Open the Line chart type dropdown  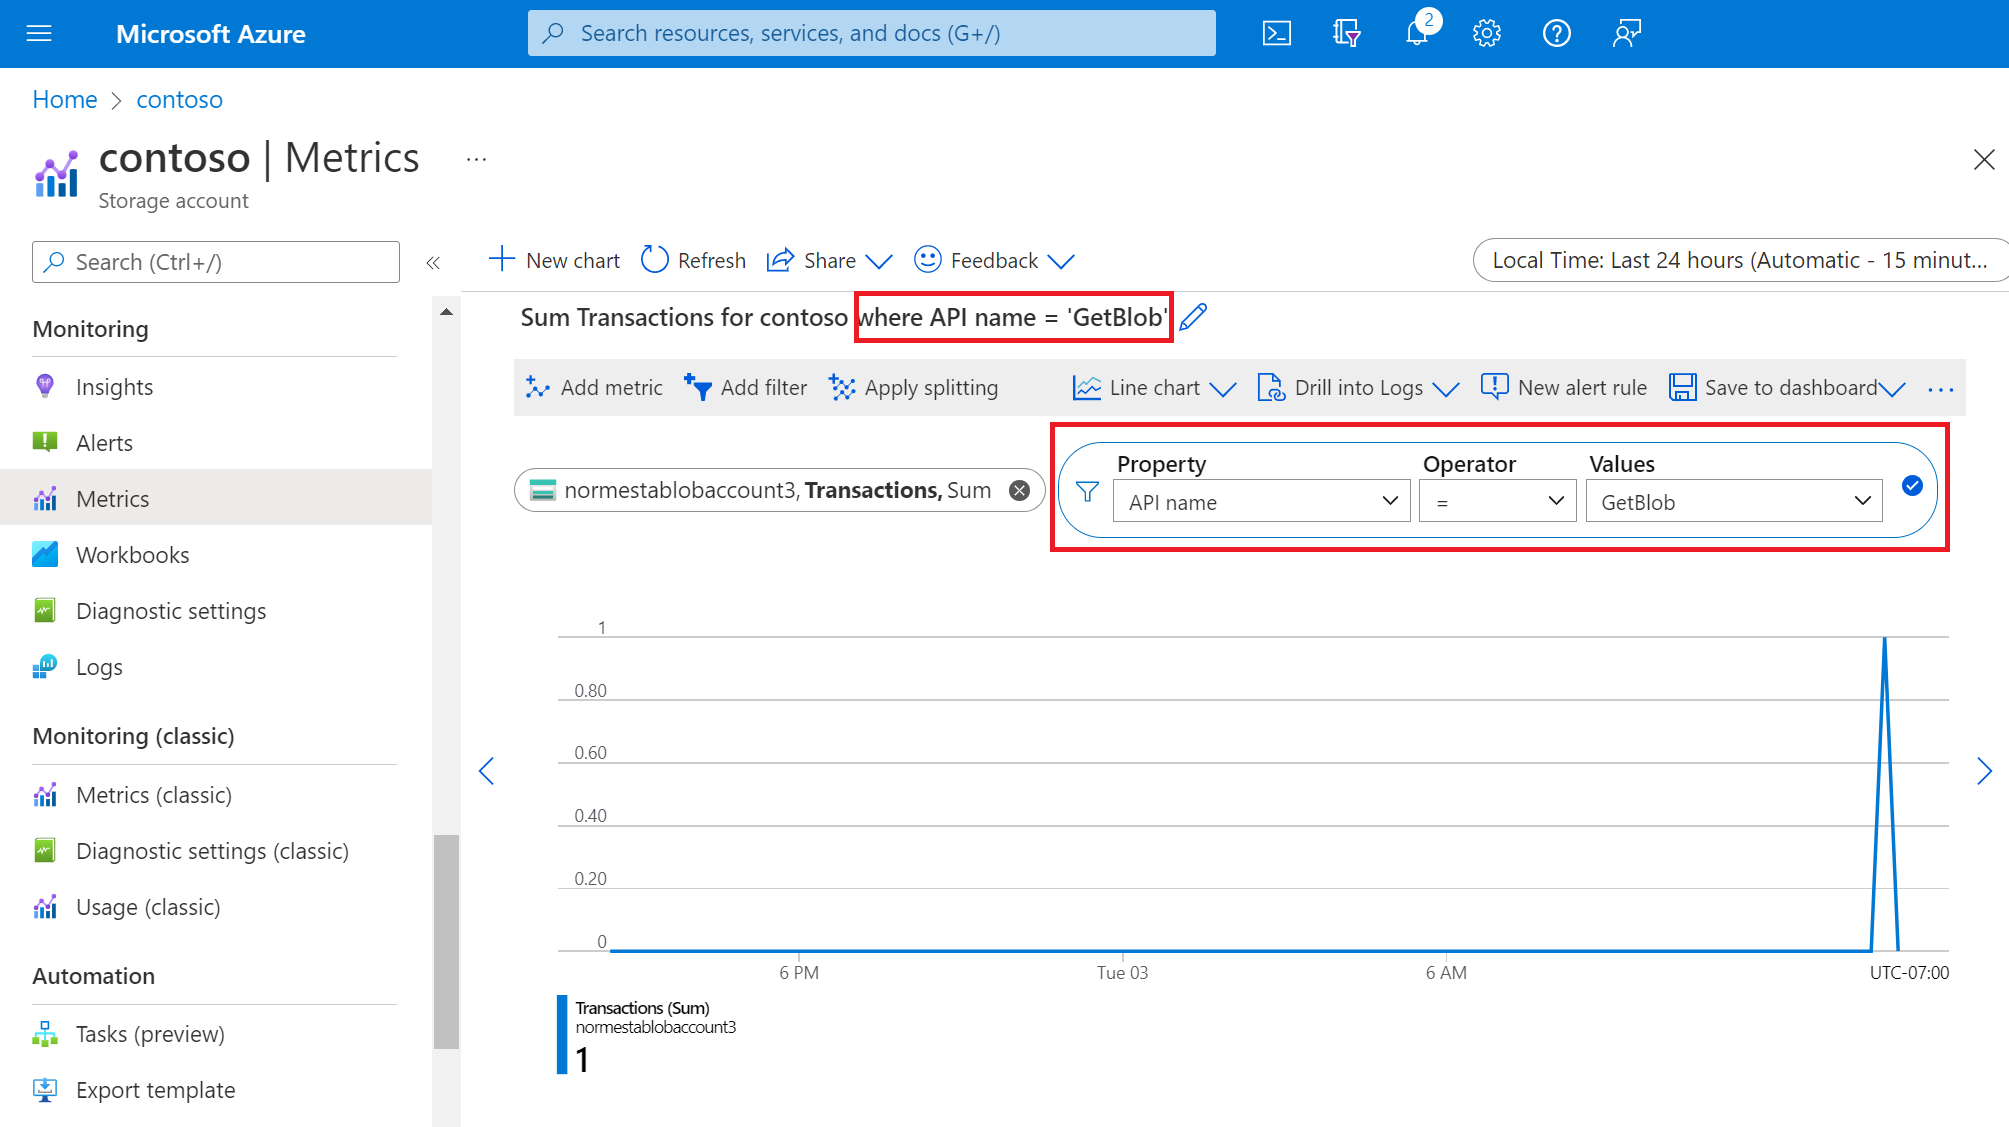[1154, 388]
